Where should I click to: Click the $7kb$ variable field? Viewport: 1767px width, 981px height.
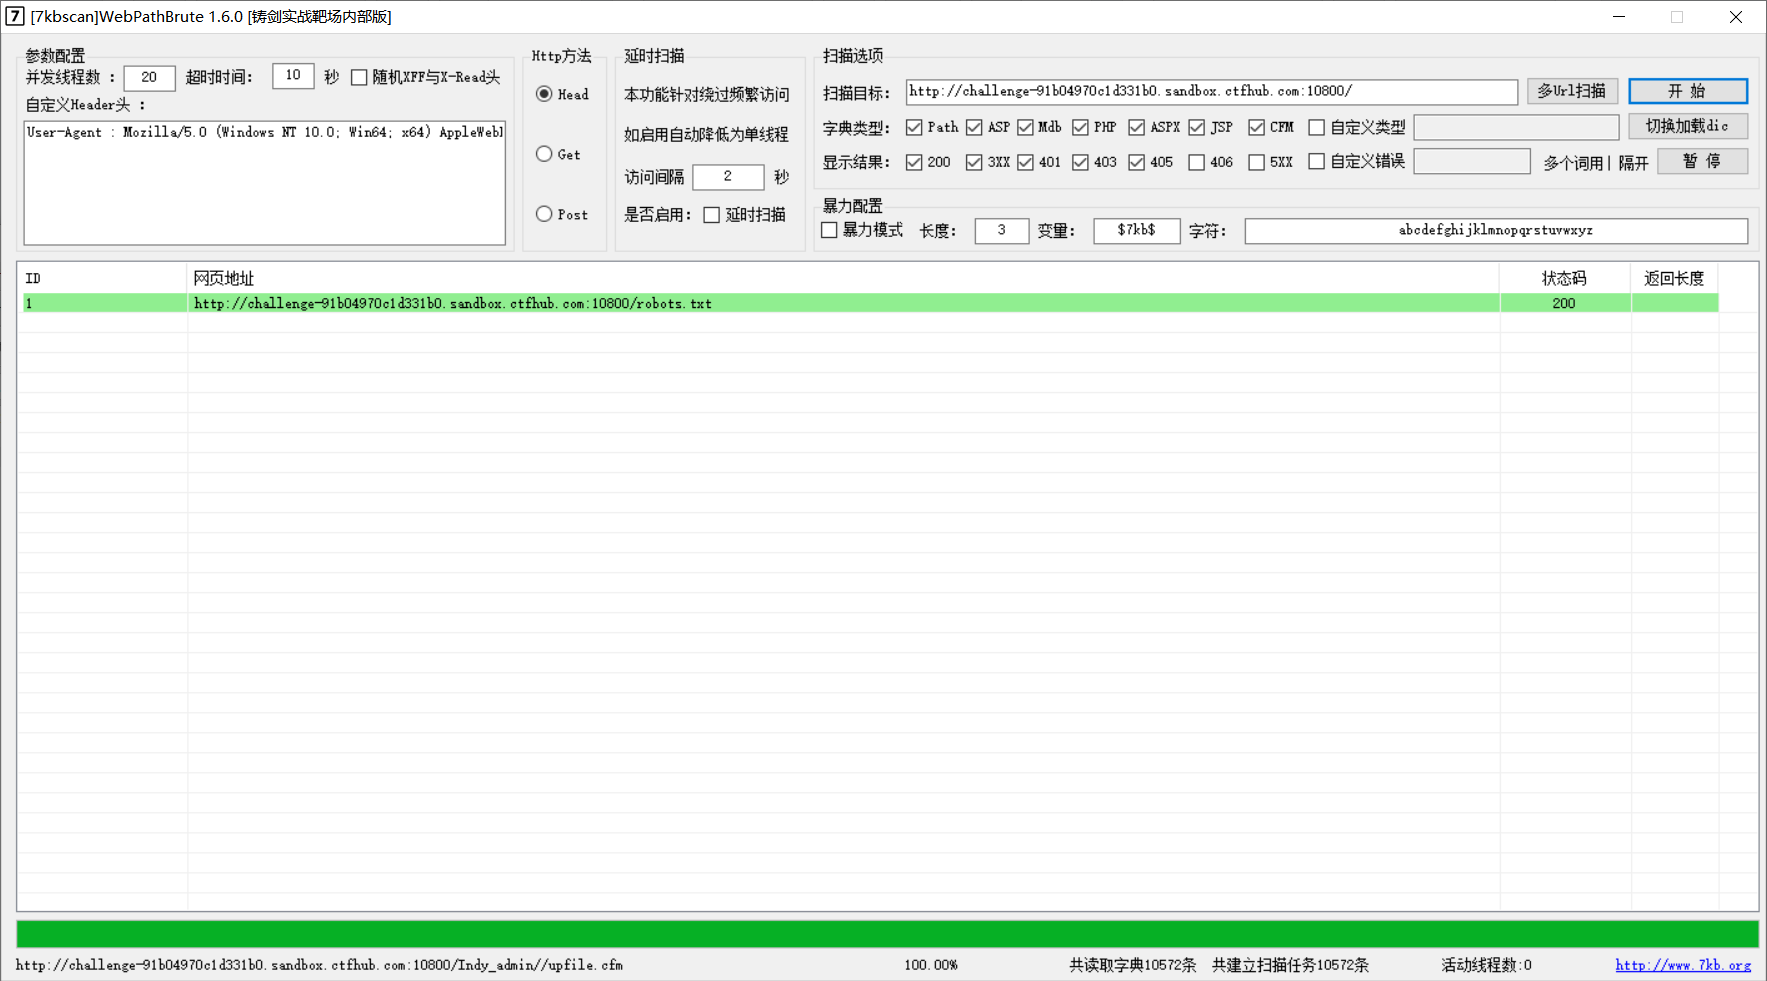1136,231
